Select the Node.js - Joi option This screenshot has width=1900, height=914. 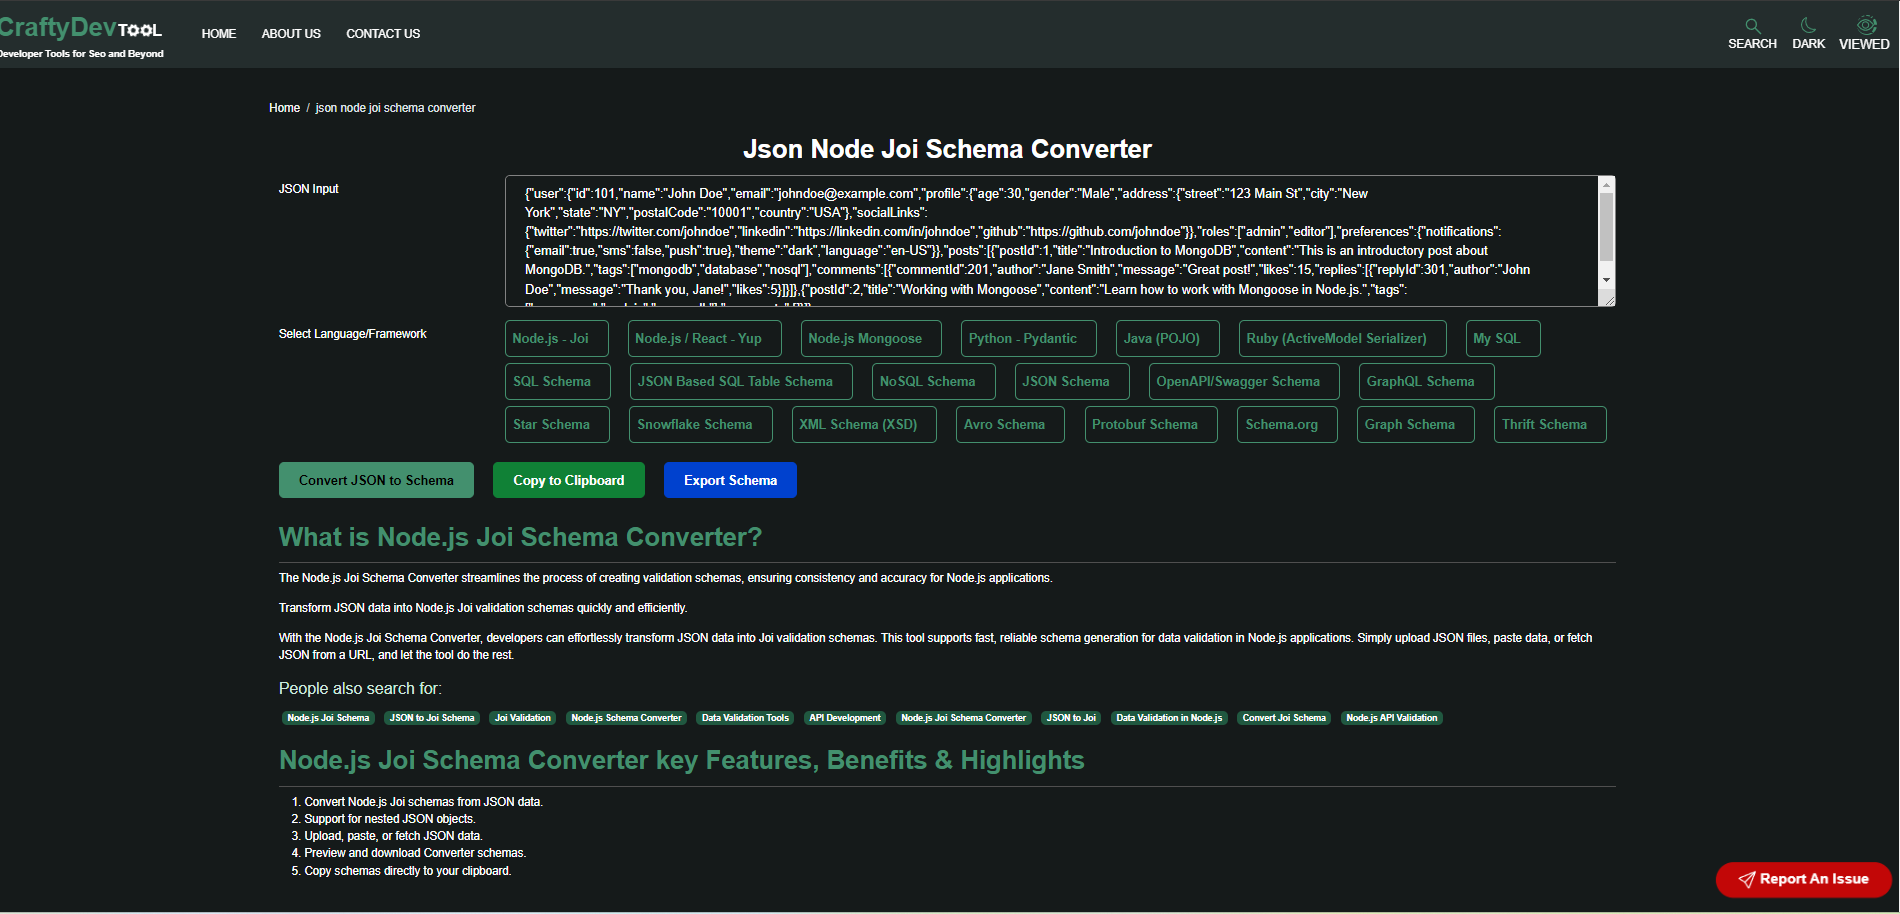pyautogui.click(x=557, y=339)
